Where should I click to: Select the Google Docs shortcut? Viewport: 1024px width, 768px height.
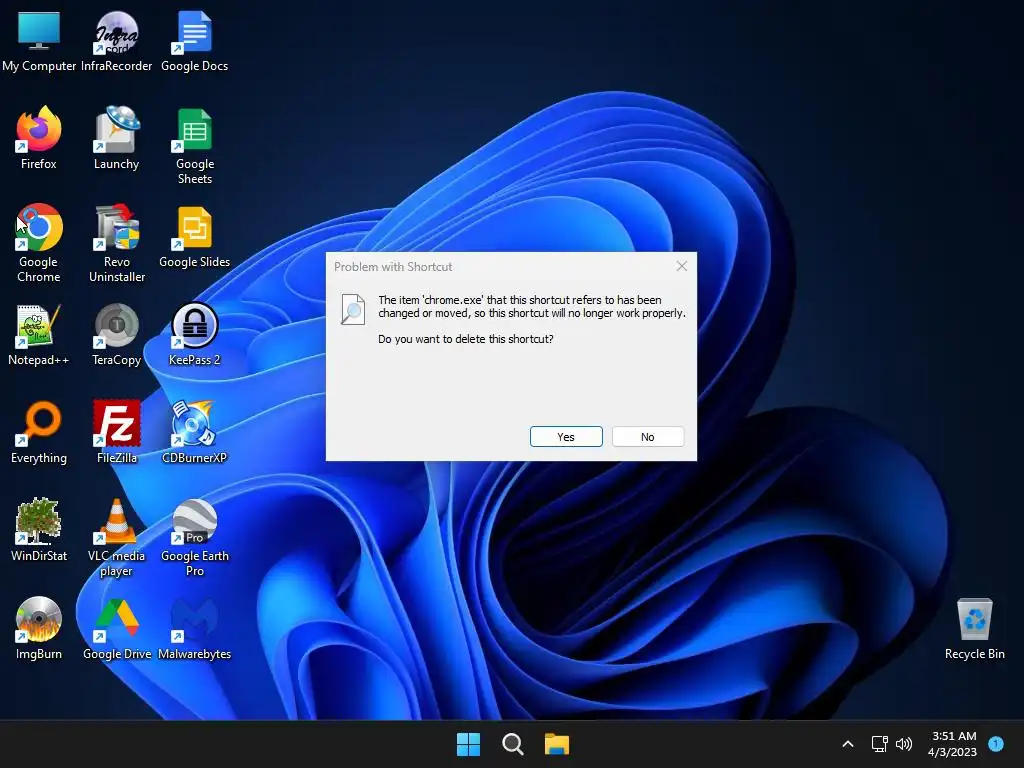(194, 40)
